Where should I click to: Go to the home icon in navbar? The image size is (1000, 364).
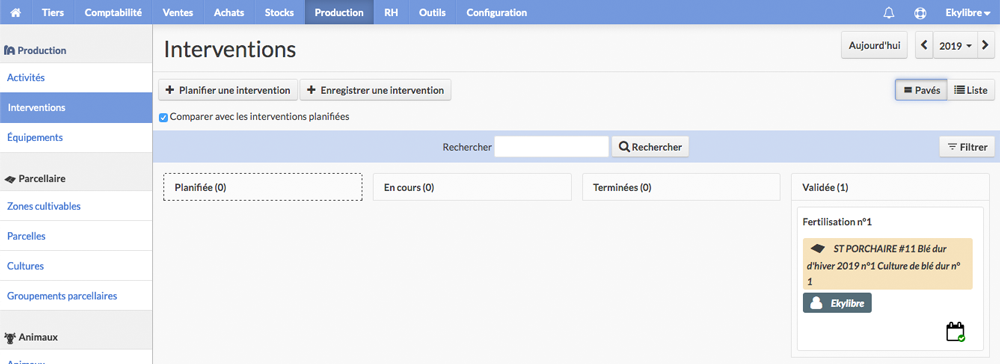[x=16, y=13]
